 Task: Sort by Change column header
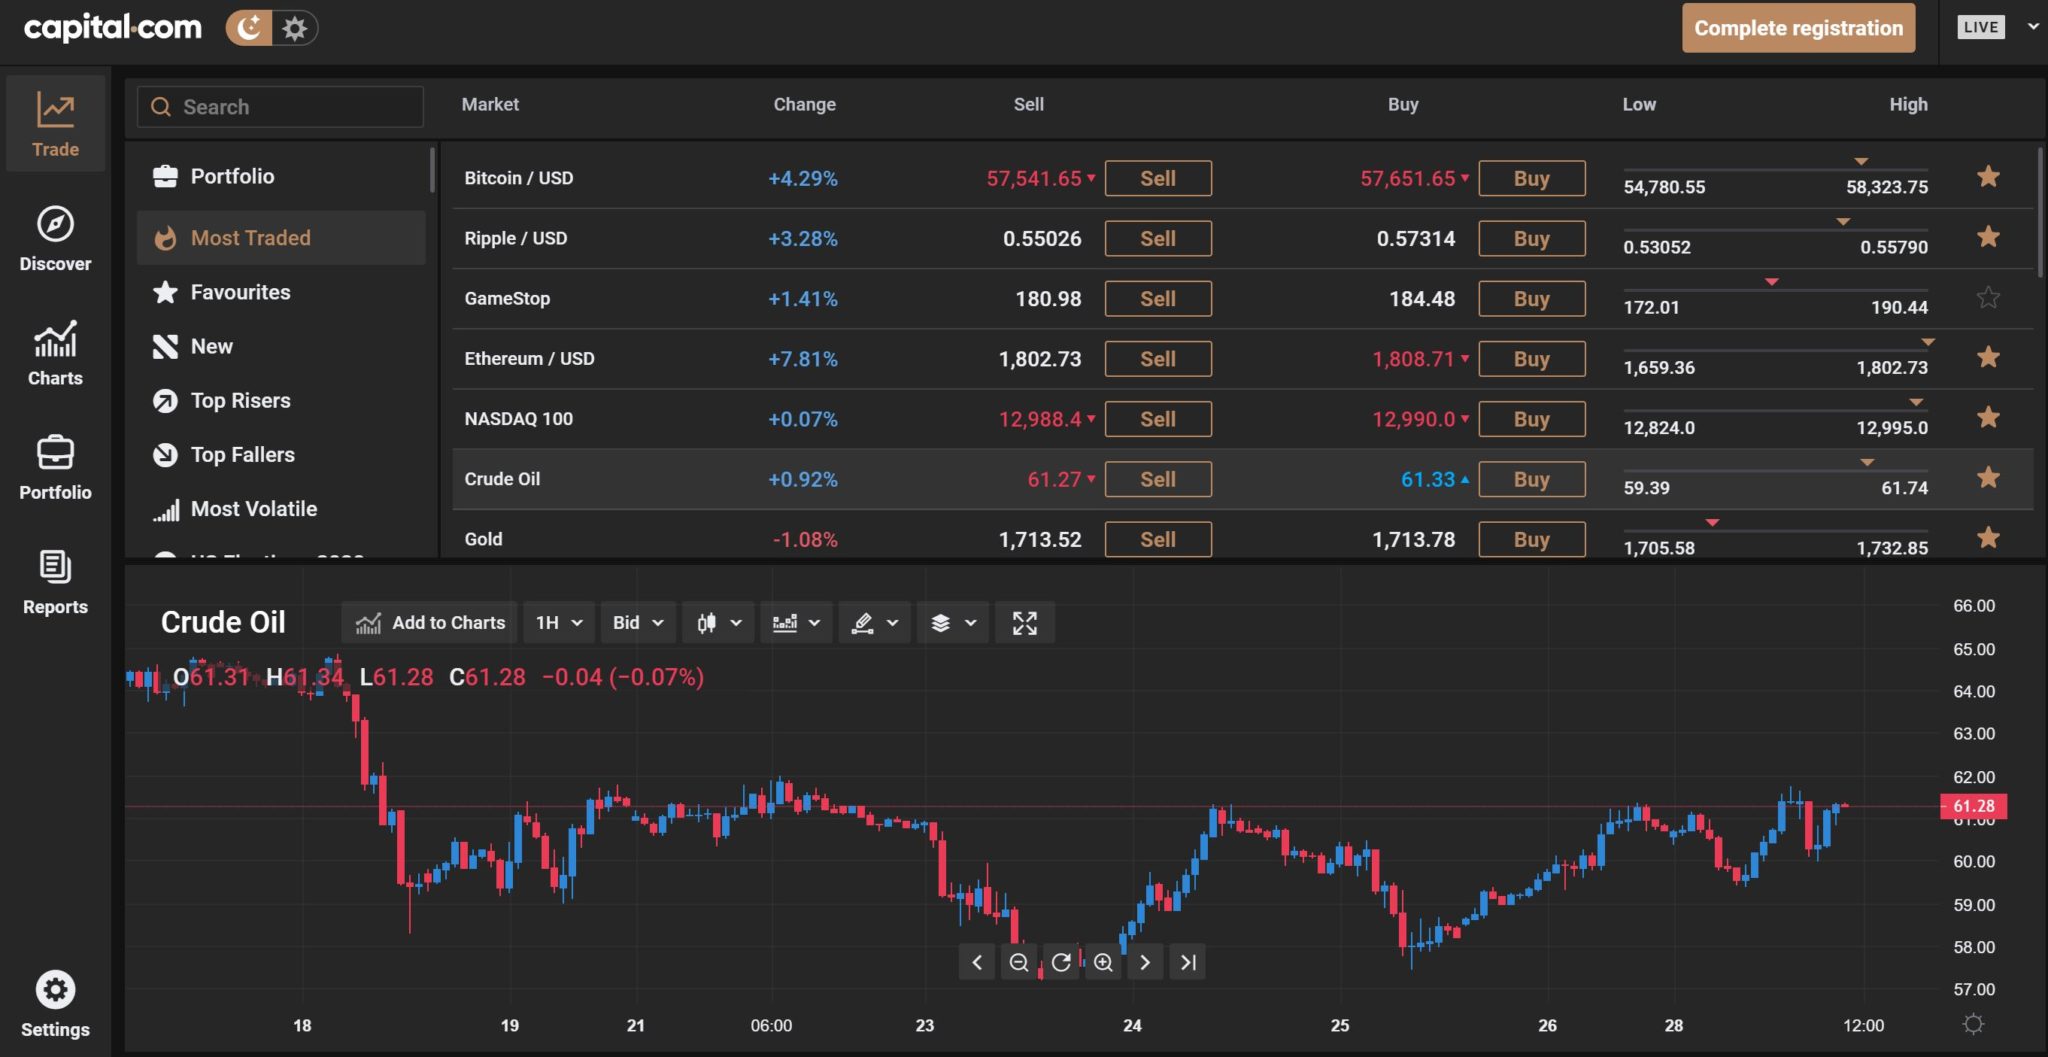click(x=804, y=104)
